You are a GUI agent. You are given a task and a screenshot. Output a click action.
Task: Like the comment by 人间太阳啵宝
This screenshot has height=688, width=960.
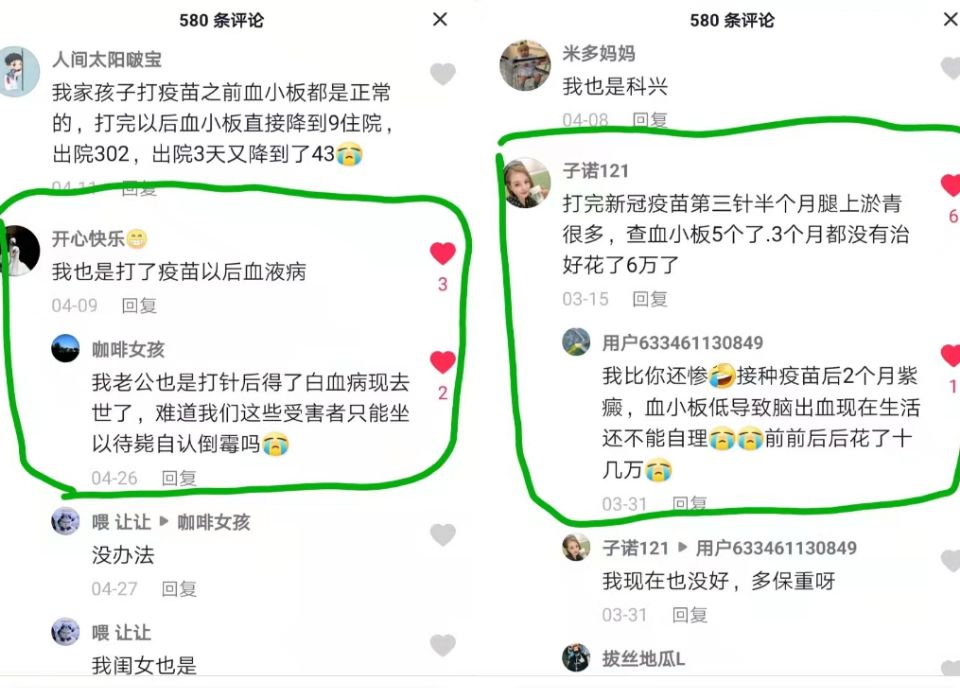(x=443, y=74)
